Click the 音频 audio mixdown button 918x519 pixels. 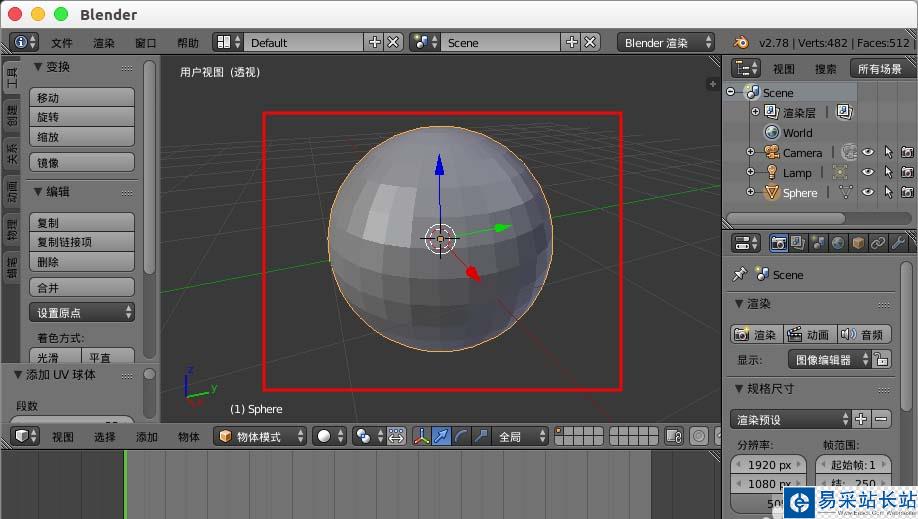(864, 334)
